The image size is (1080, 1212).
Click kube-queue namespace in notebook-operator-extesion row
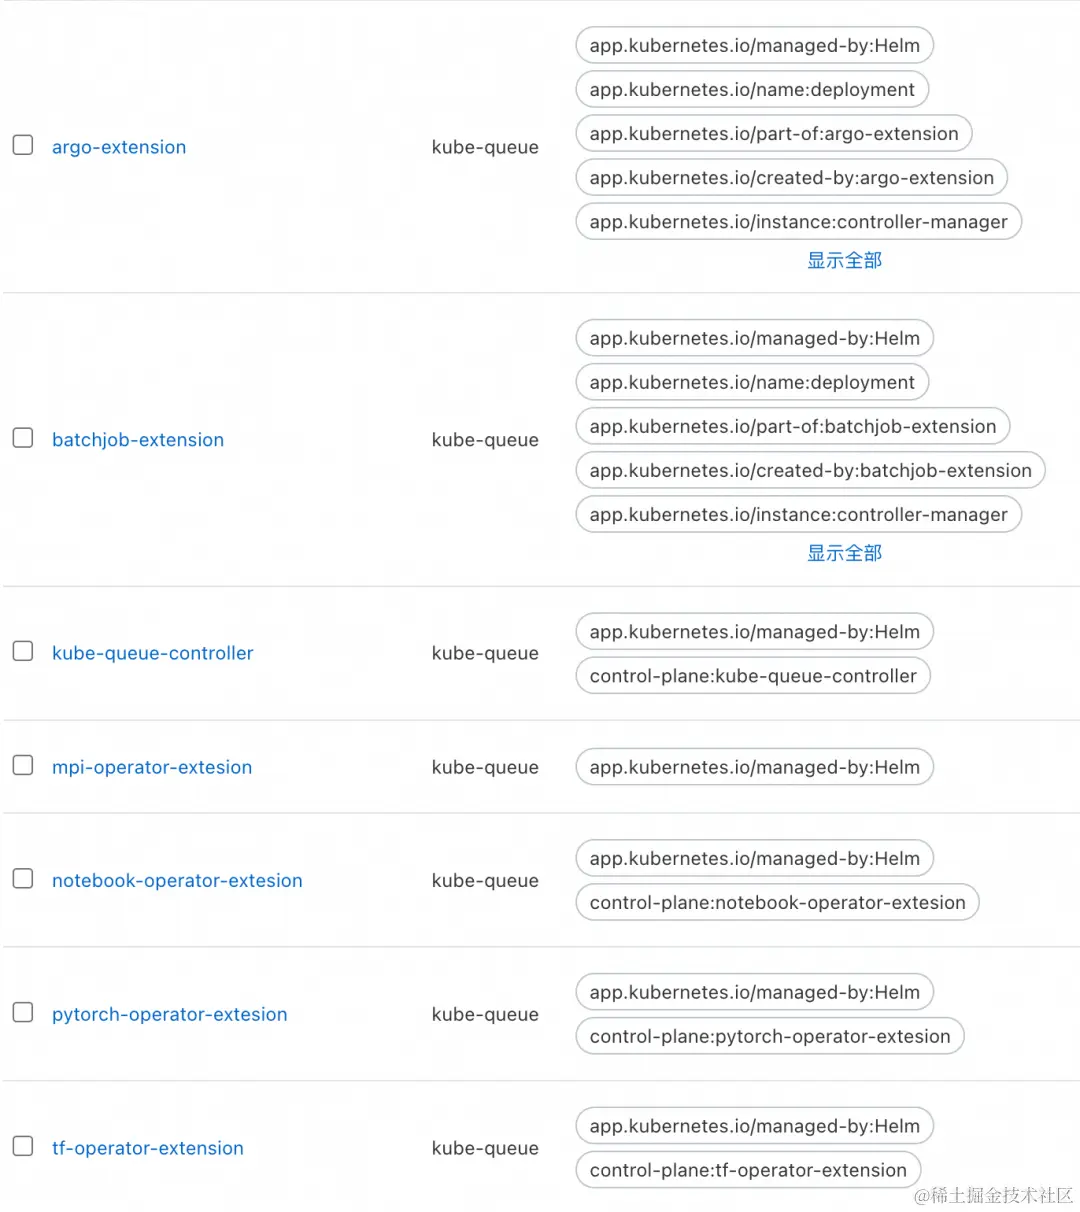(485, 880)
